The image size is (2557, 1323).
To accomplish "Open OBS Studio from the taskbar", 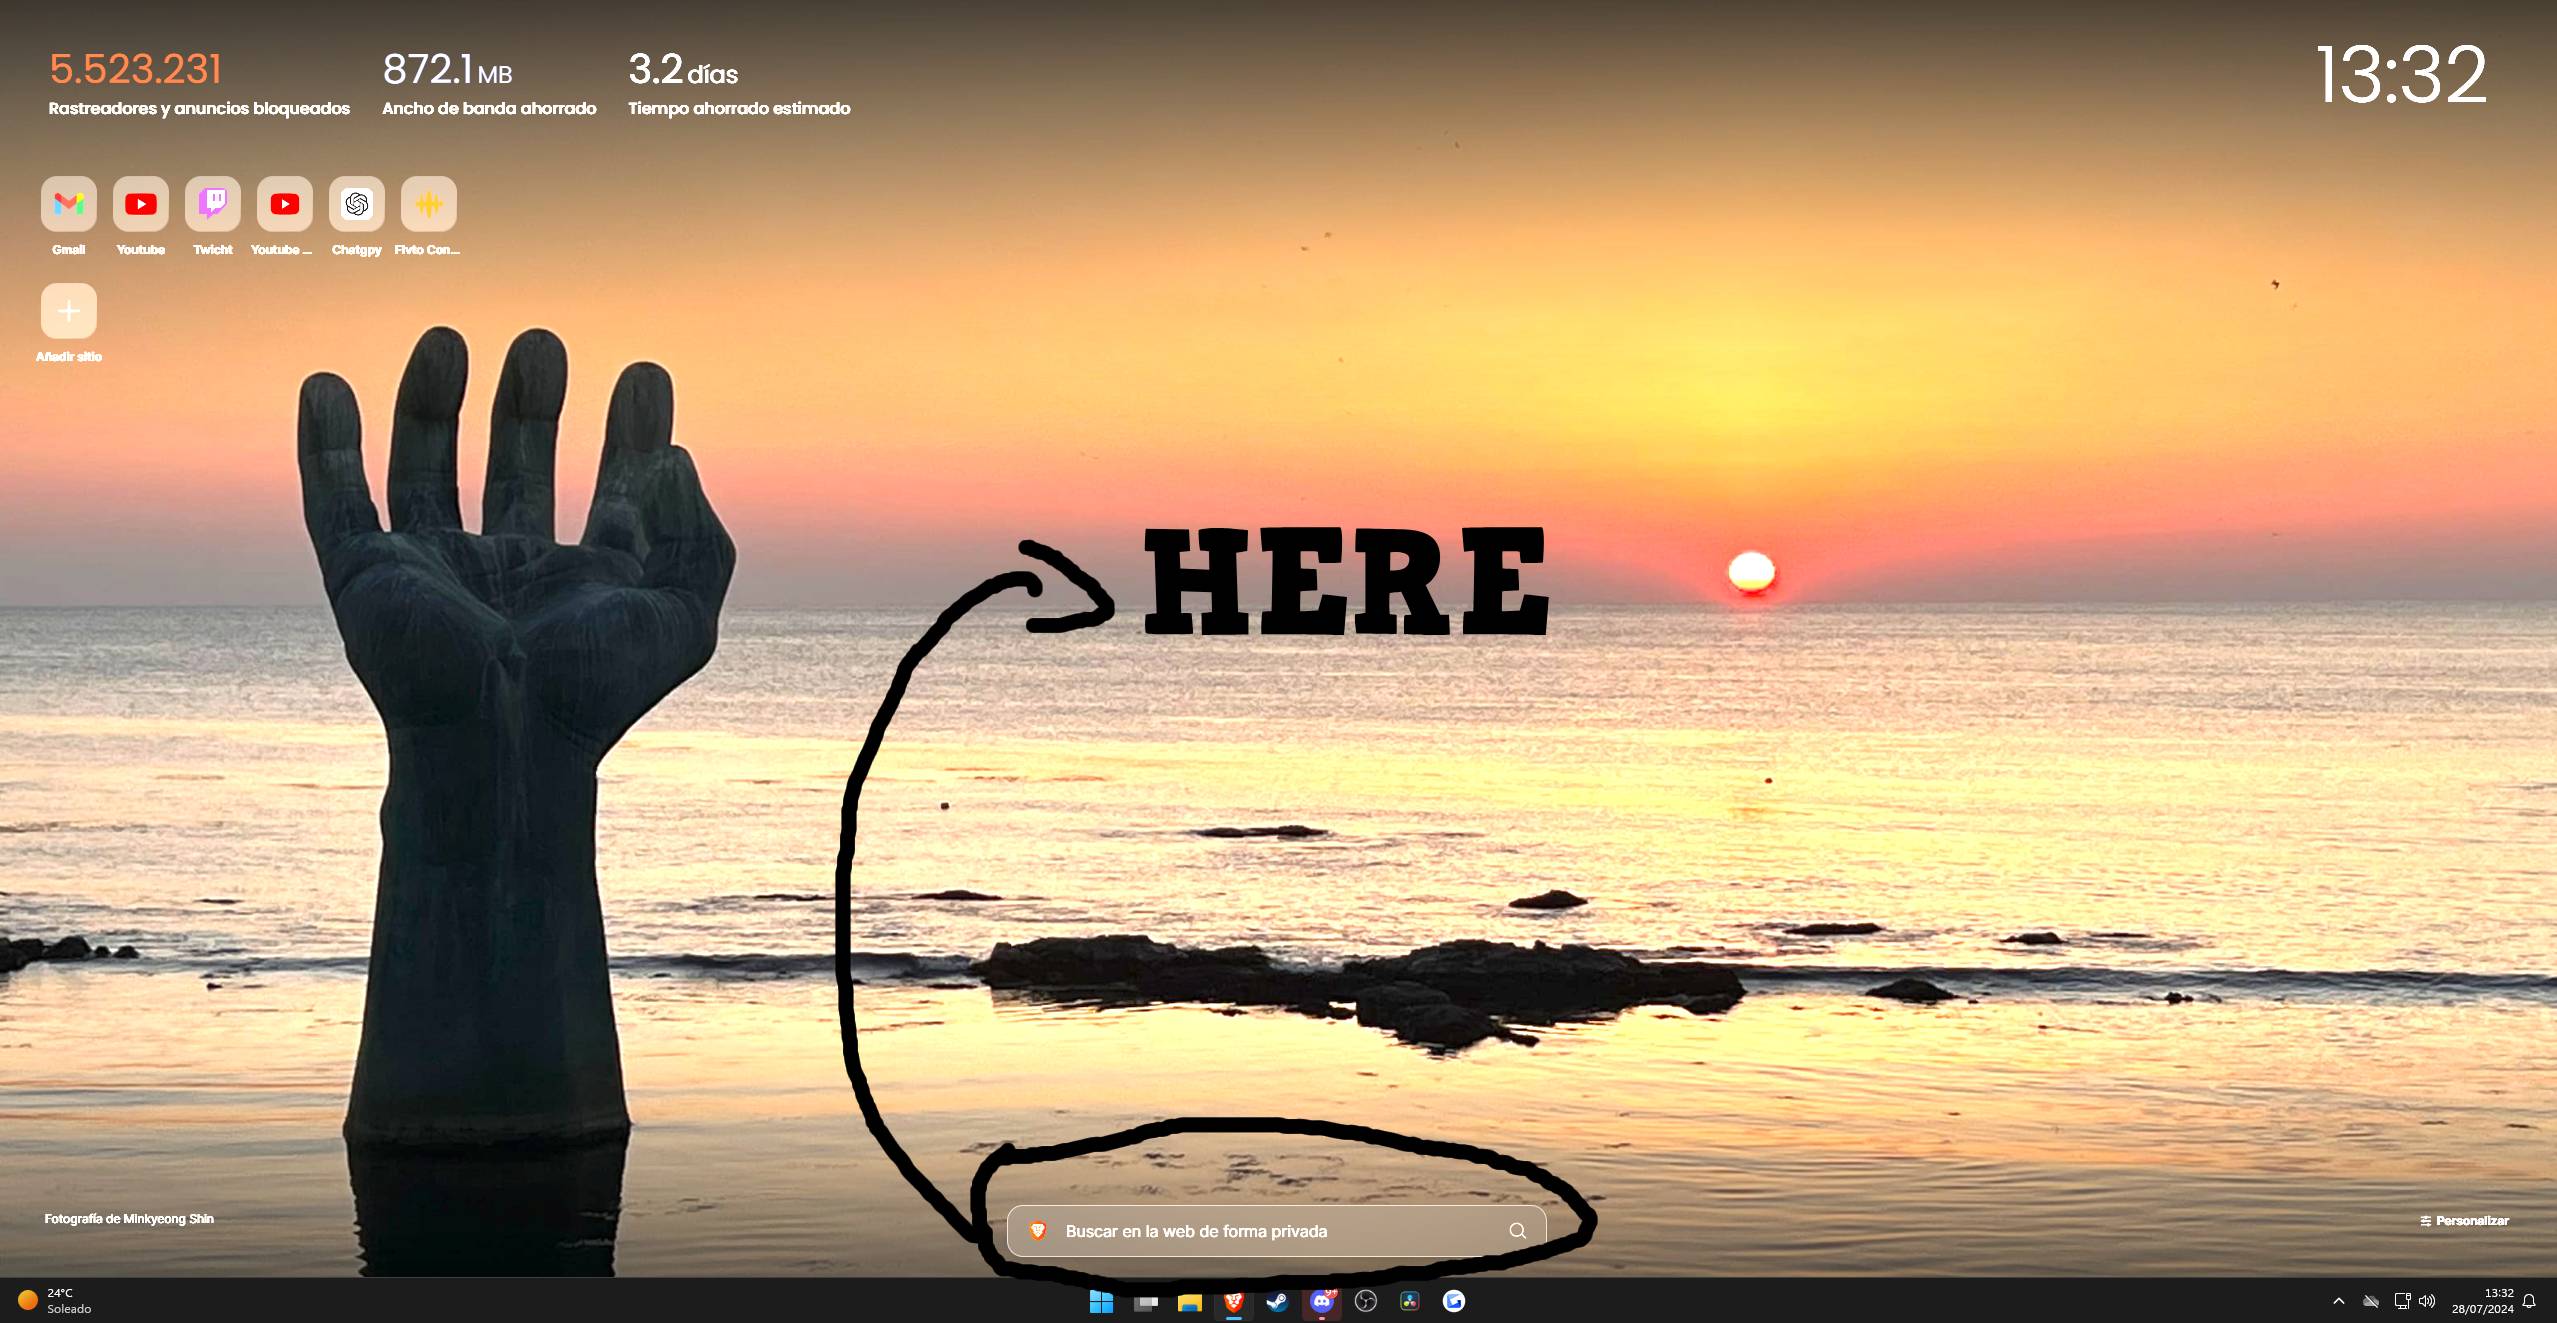I will click(1366, 1301).
